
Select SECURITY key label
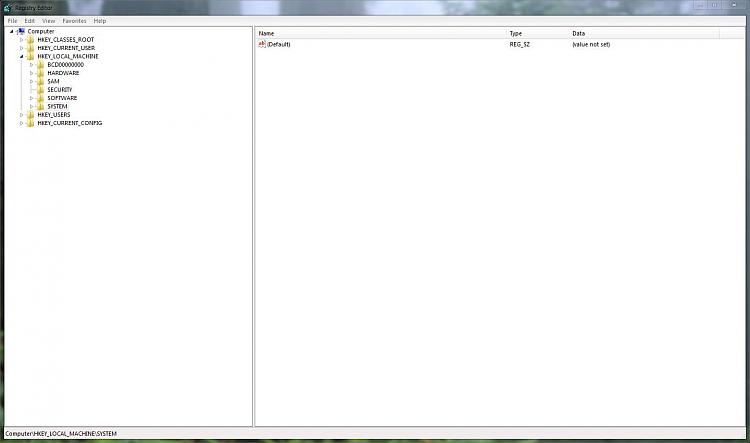[60, 89]
